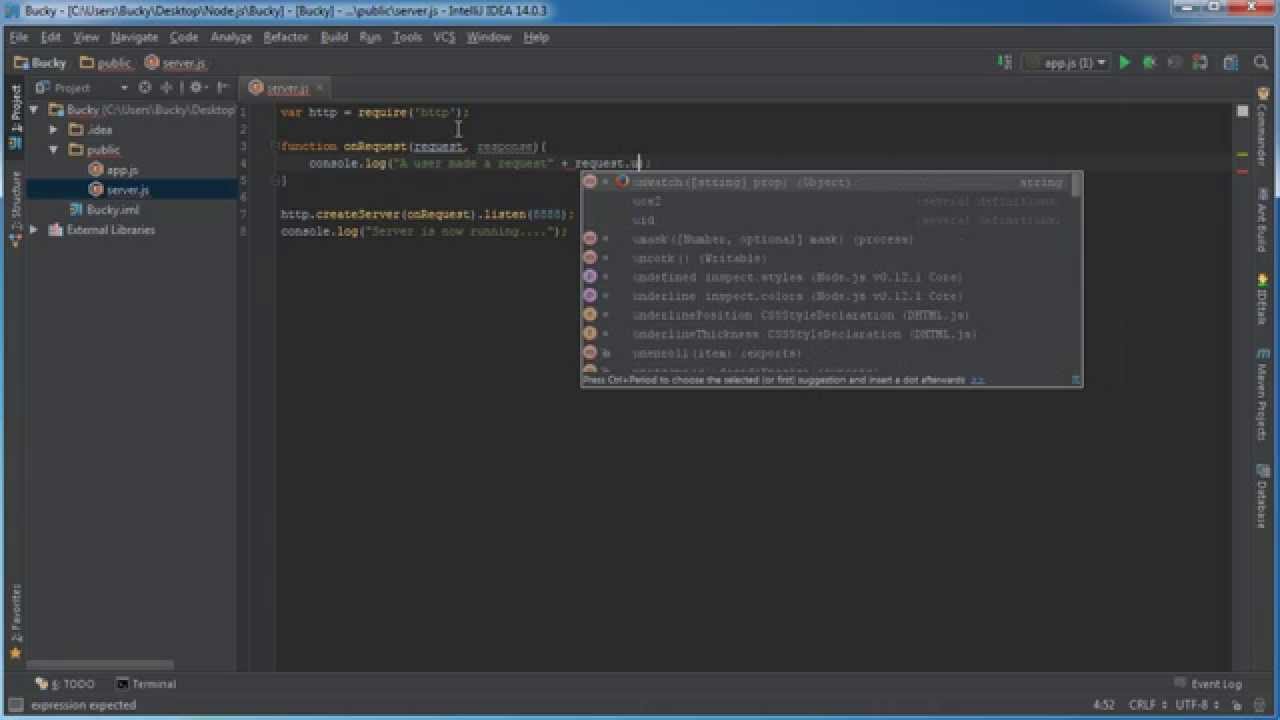This screenshot has height=720, width=1280.
Task: Toggle the Database side panel
Action: click(x=1263, y=496)
